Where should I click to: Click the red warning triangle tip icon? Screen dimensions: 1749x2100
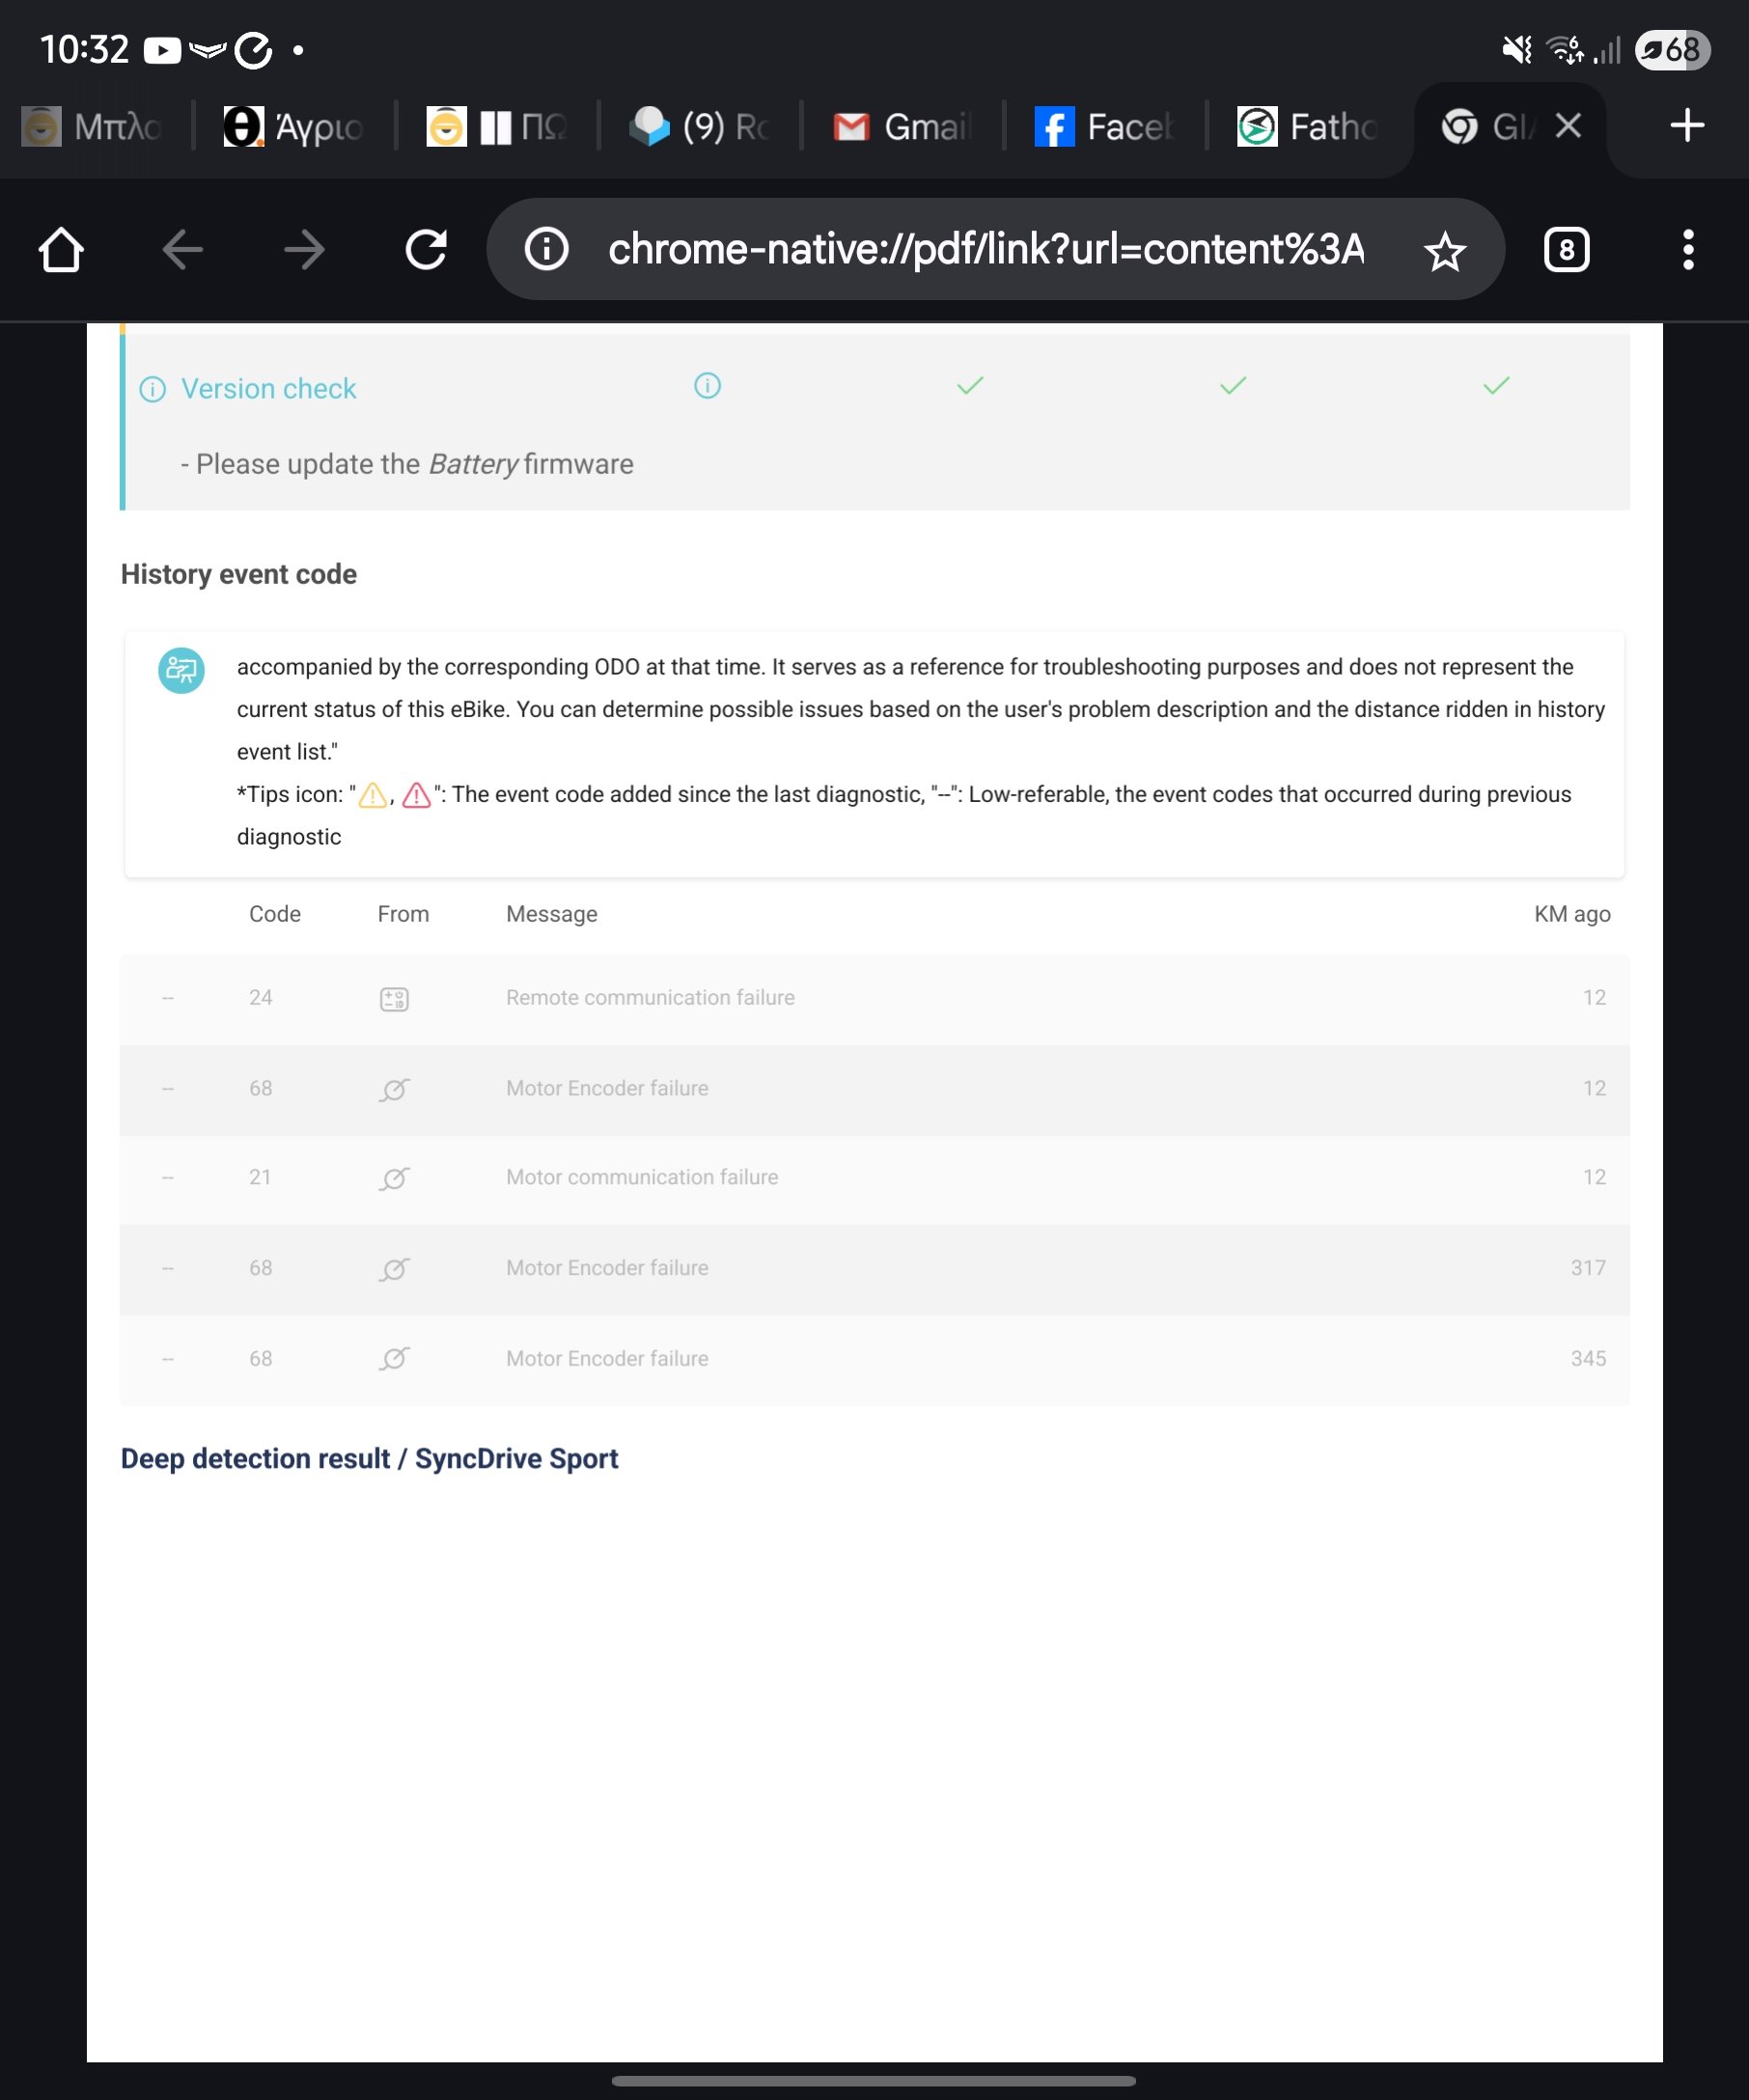point(416,795)
